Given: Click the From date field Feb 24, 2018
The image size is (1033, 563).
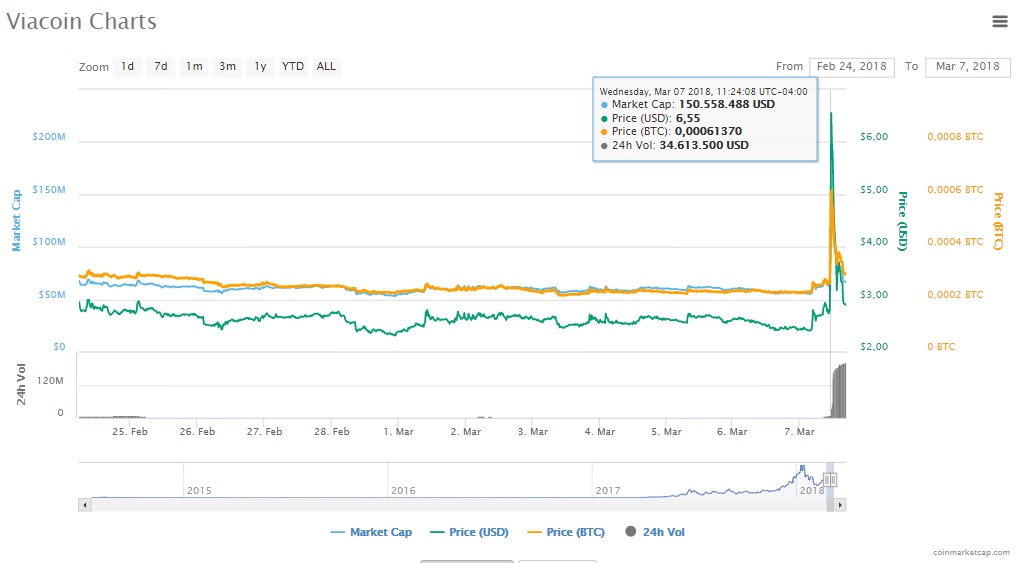Looking at the screenshot, I should tap(852, 67).
